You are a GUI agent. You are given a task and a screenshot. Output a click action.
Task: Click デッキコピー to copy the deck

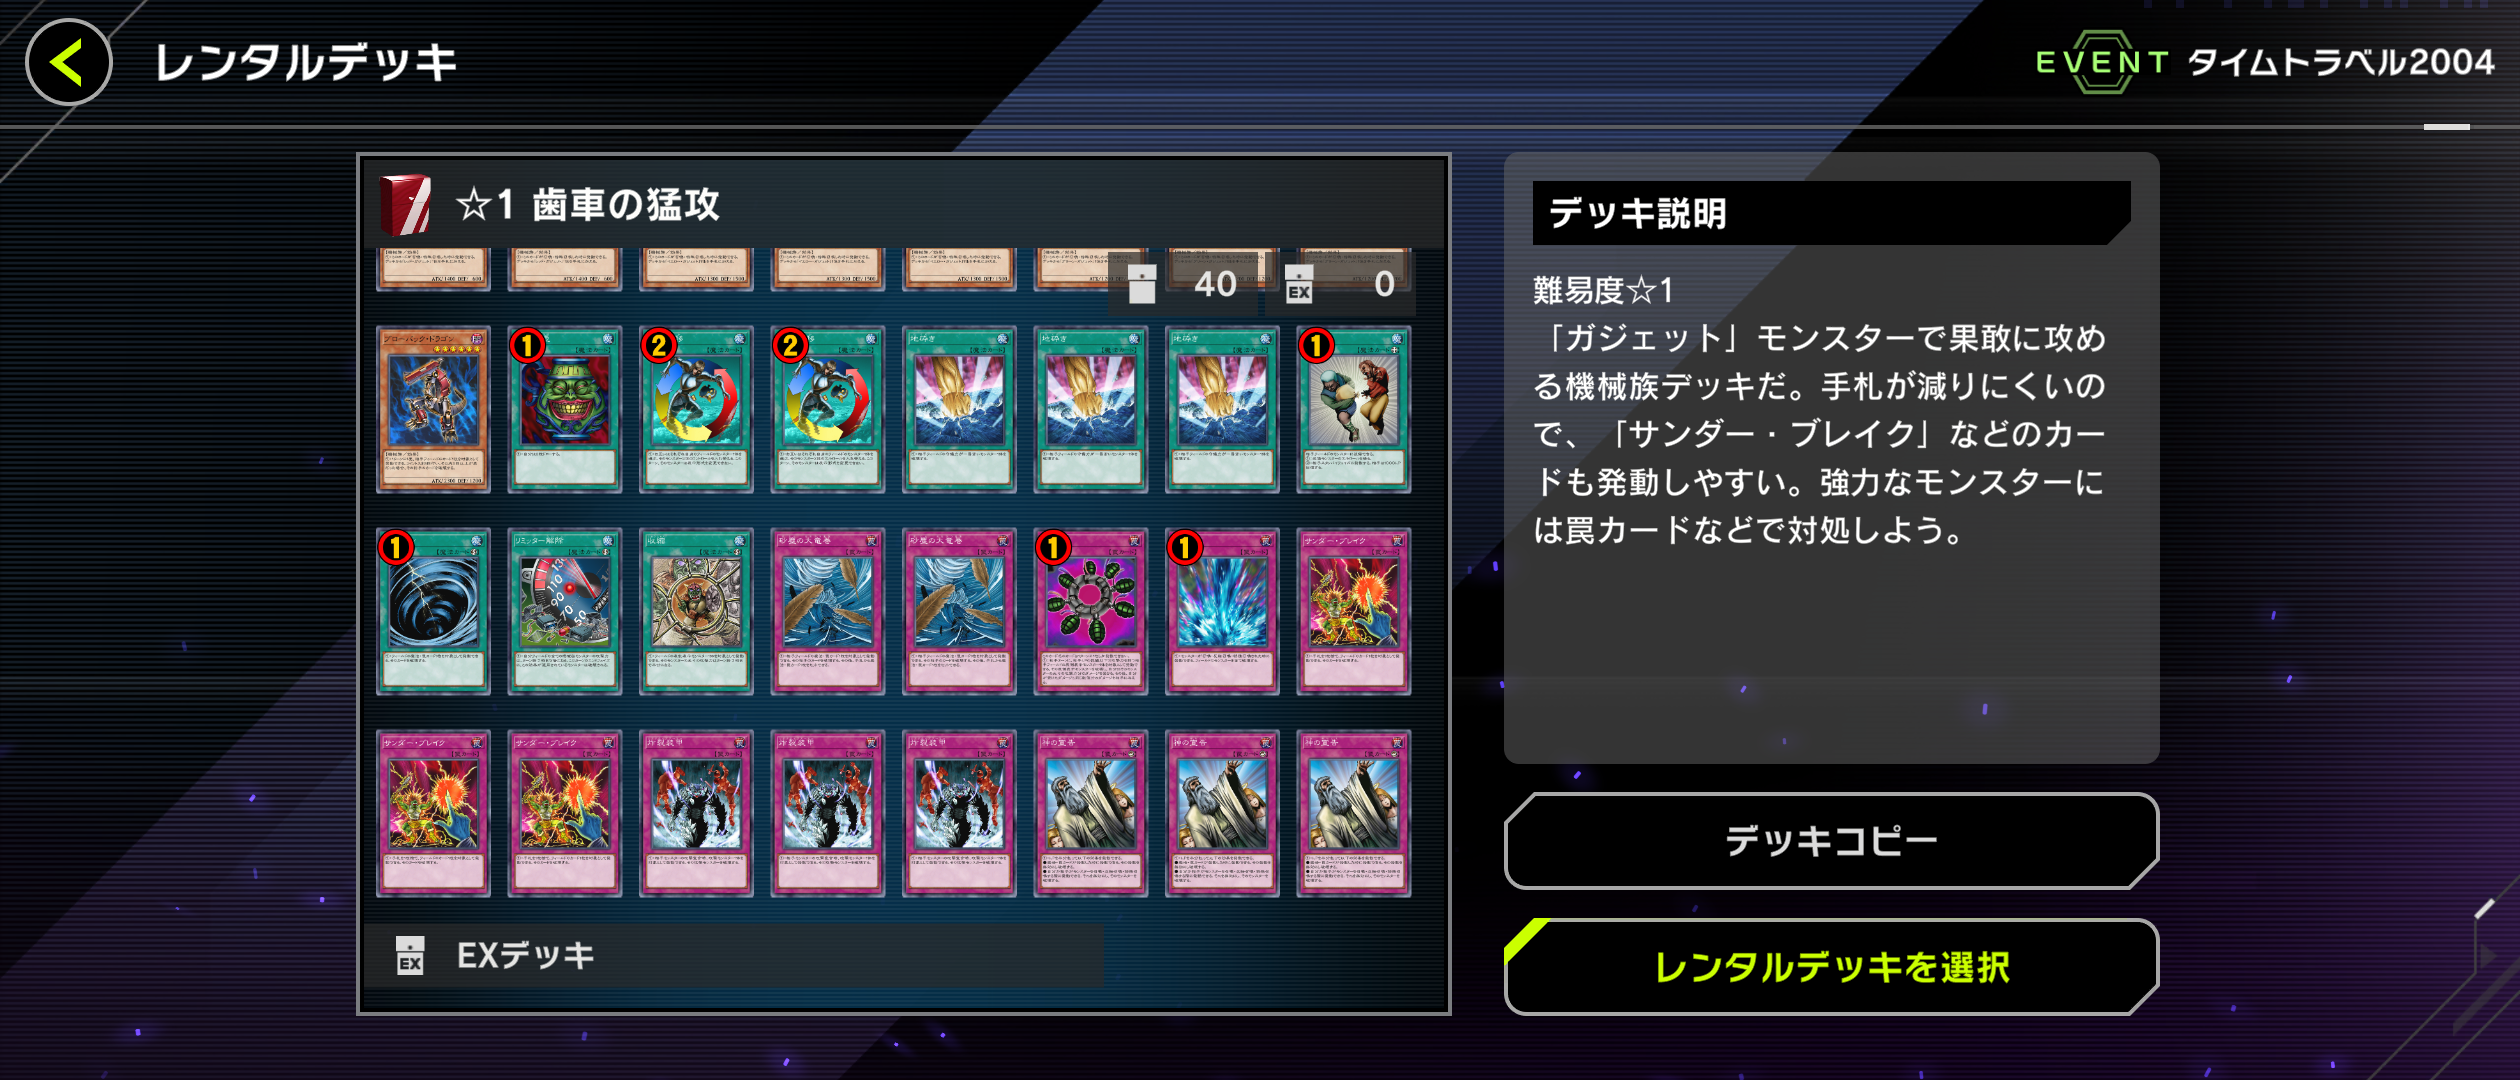tap(1831, 841)
